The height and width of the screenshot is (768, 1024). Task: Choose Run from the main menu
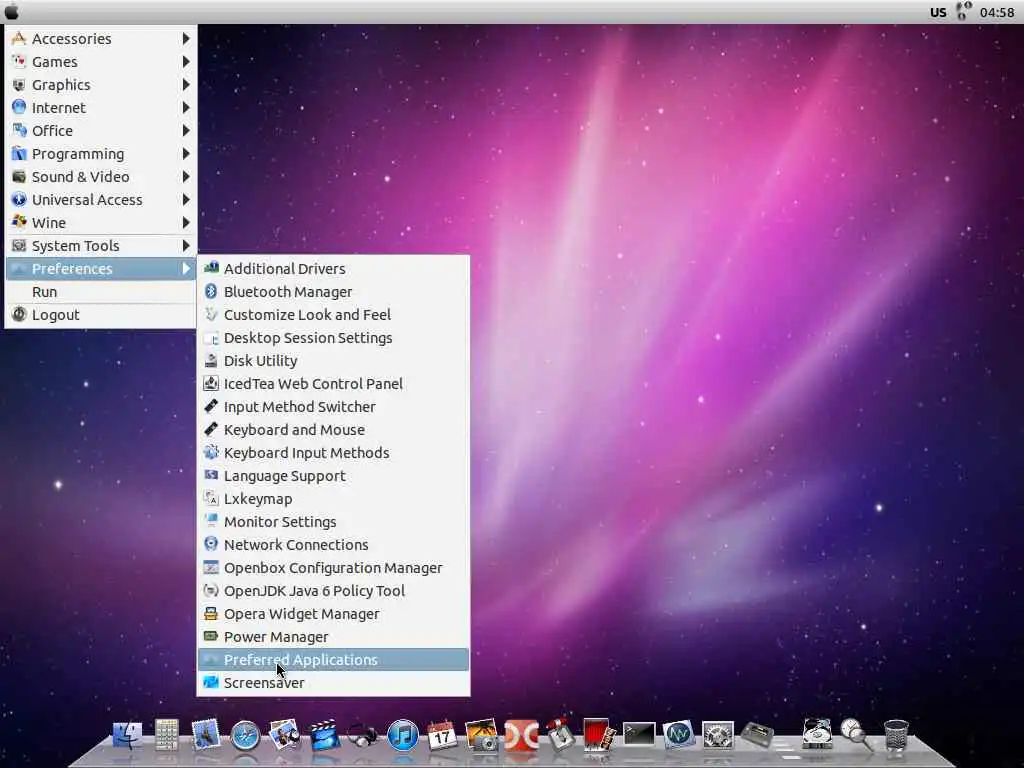coord(101,292)
